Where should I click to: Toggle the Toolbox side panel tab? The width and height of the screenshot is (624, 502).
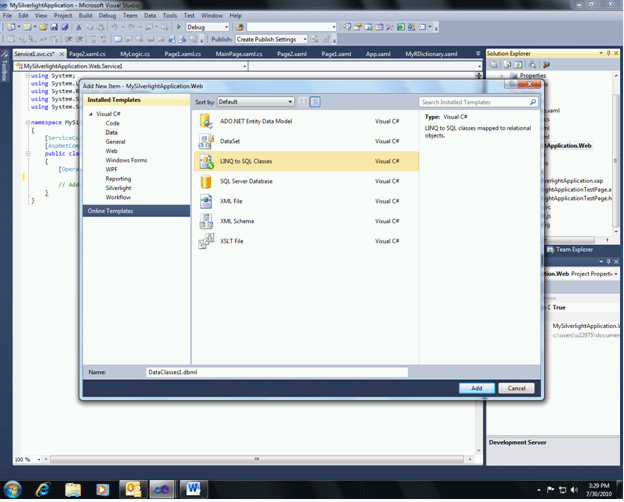click(4, 66)
